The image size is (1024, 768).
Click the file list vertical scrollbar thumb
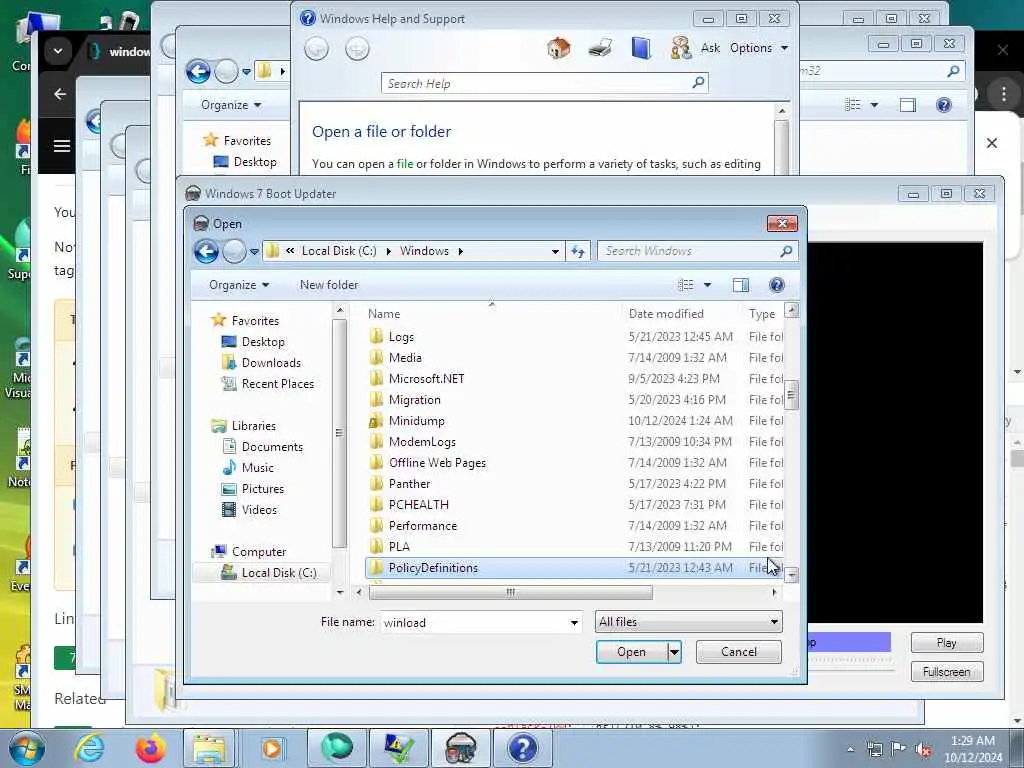point(791,394)
